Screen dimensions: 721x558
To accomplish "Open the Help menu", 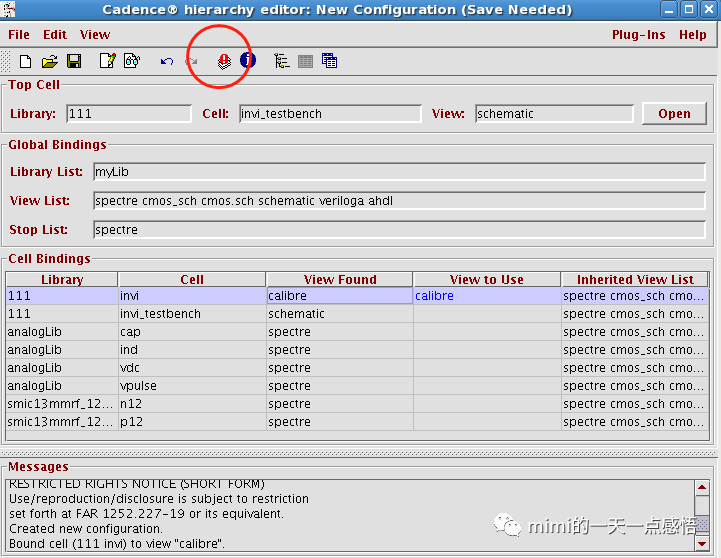I will point(692,35).
